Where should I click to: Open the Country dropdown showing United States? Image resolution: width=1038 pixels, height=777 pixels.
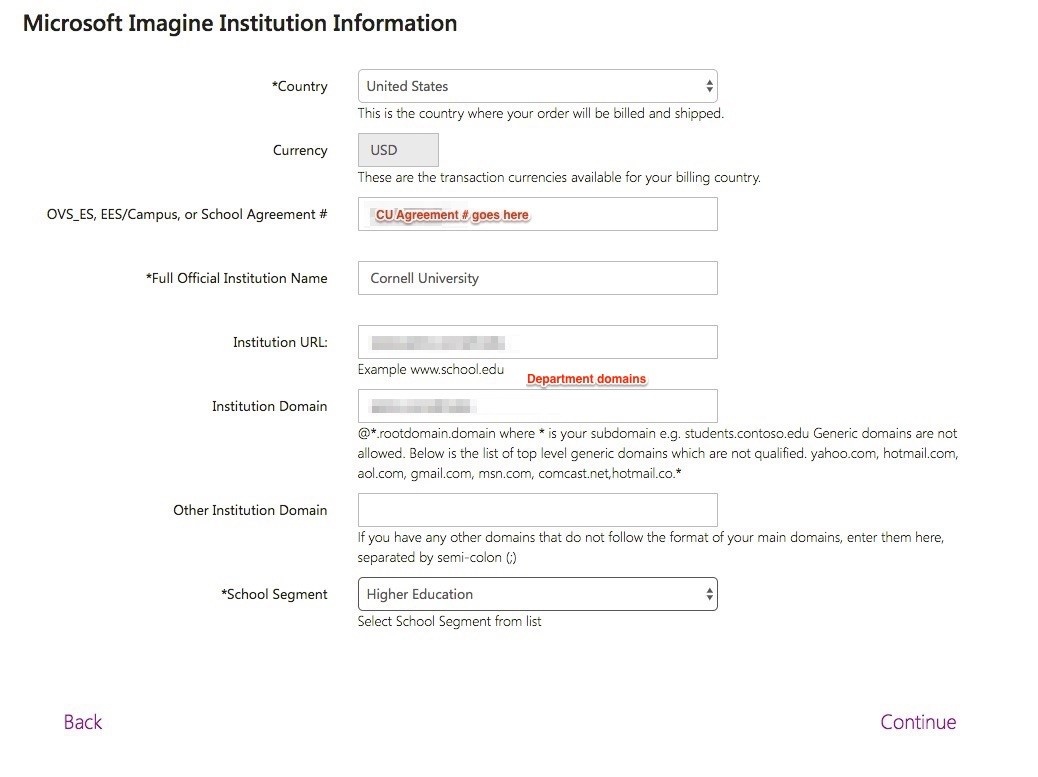pyautogui.click(x=538, y=86)
